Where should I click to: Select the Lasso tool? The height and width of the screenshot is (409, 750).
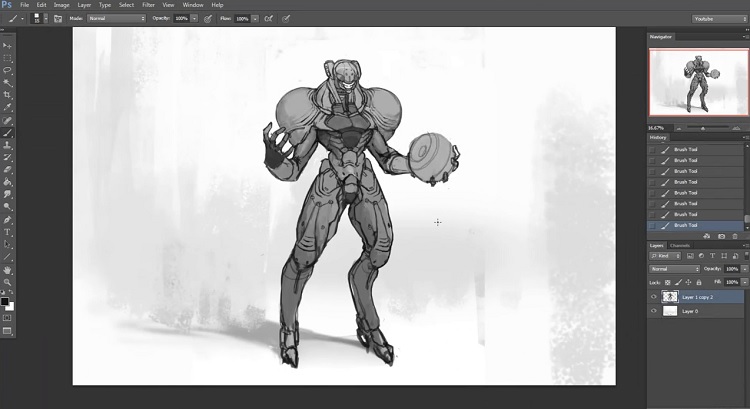[8, 70]
